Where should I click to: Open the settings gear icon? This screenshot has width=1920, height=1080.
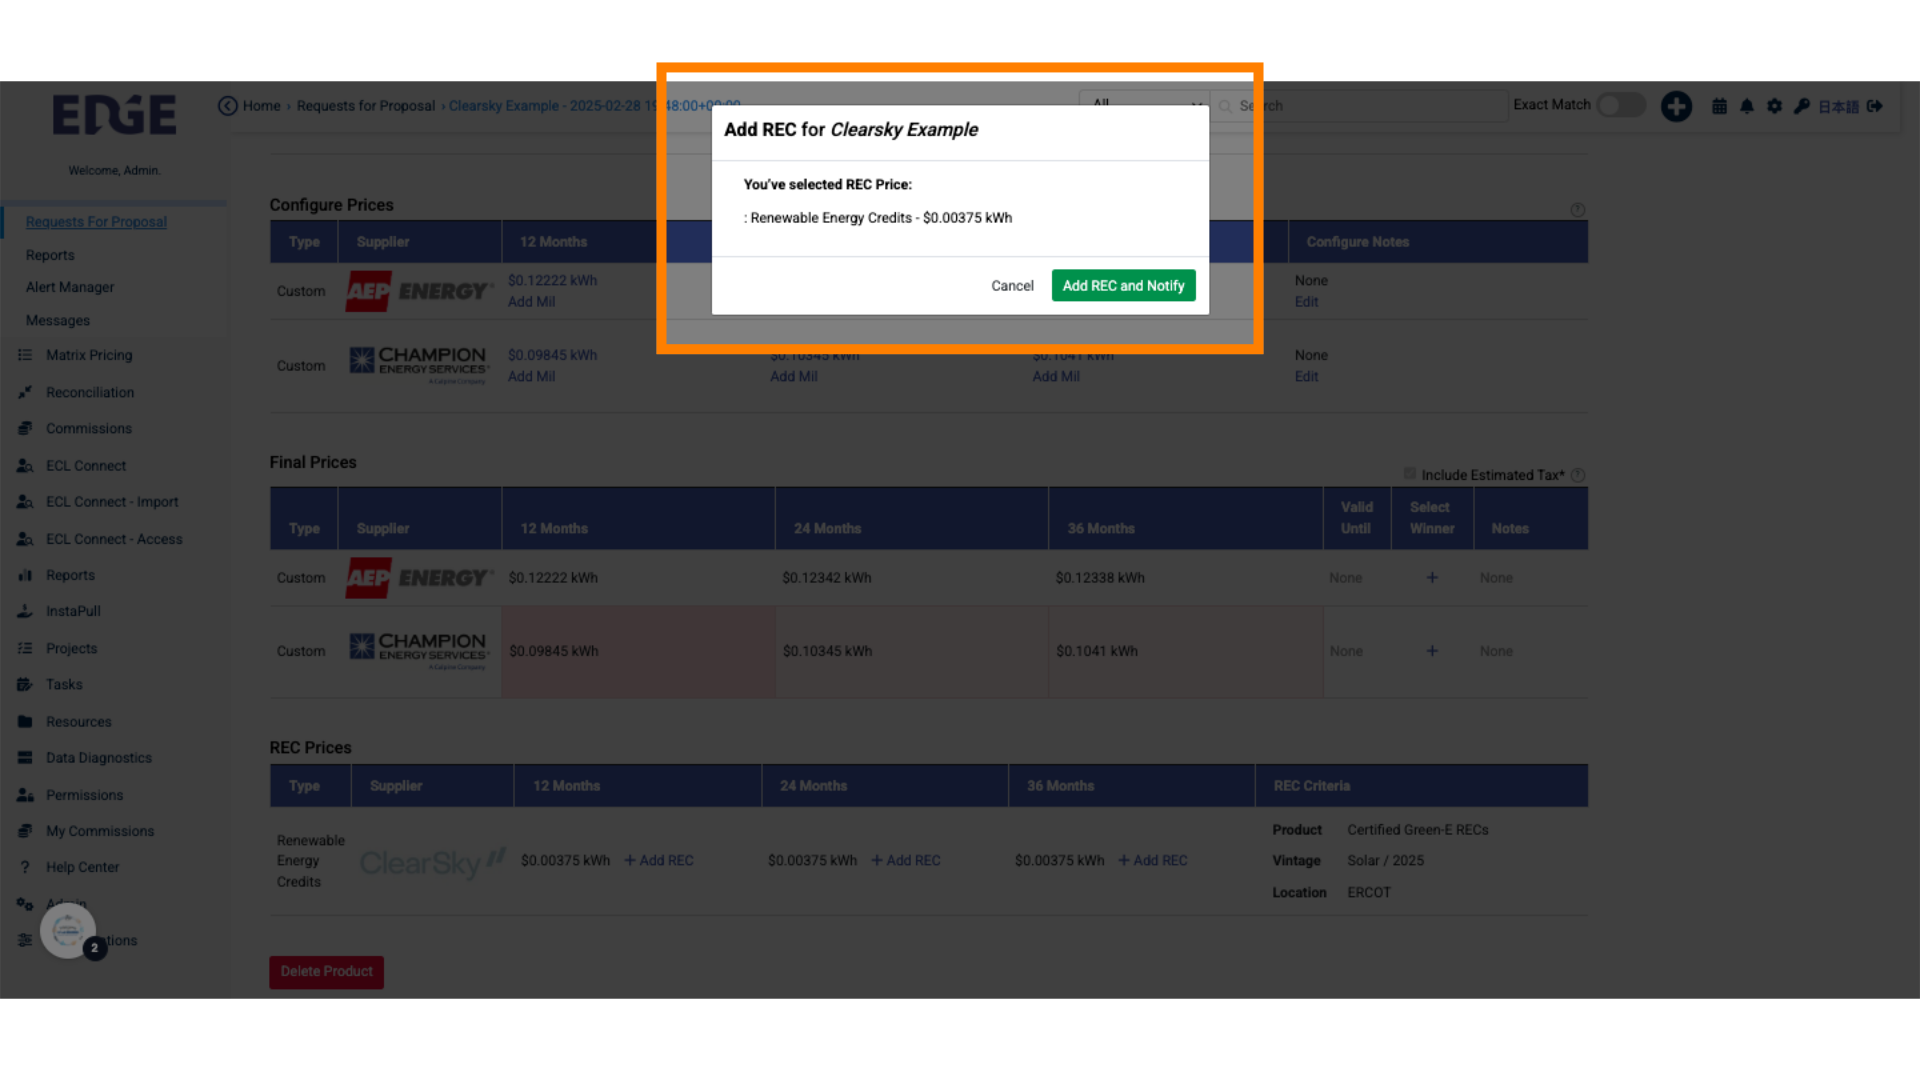1774,106
